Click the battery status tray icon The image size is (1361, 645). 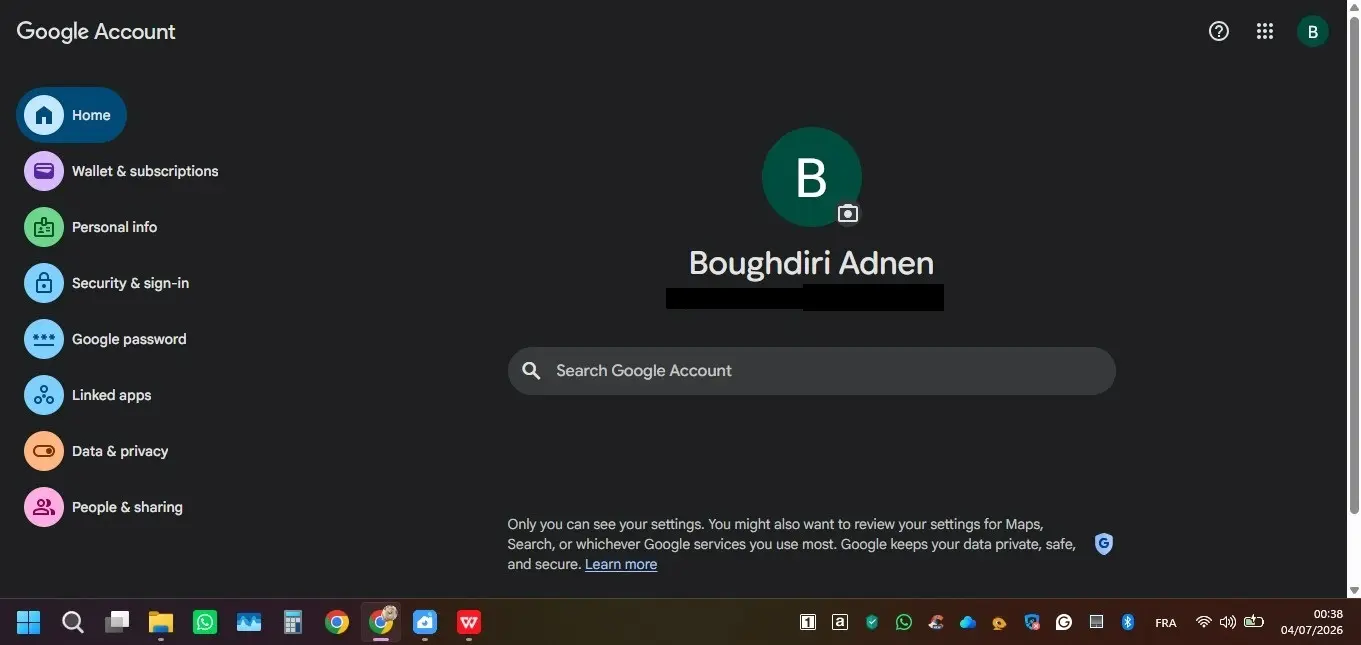1254,622
